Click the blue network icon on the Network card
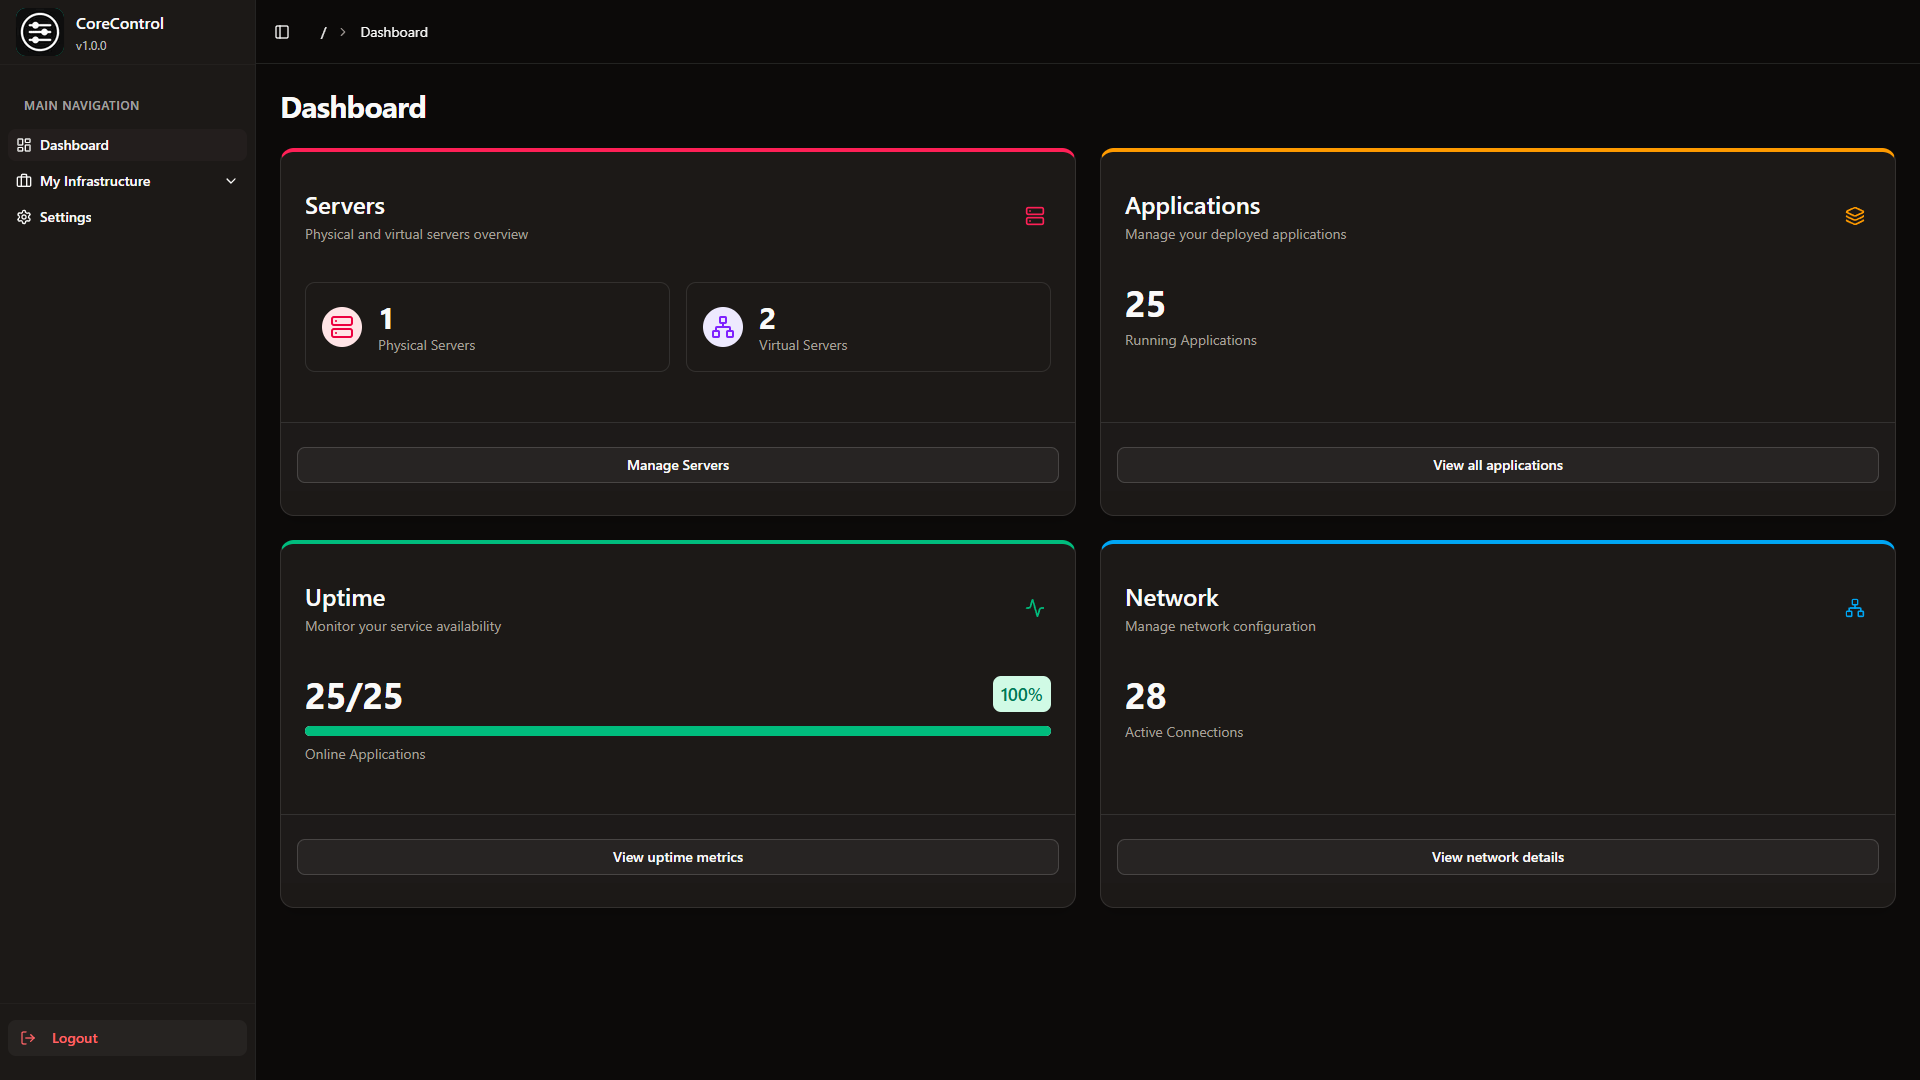Viewport: 1920px width, 1080px height. pos(1855,608)
